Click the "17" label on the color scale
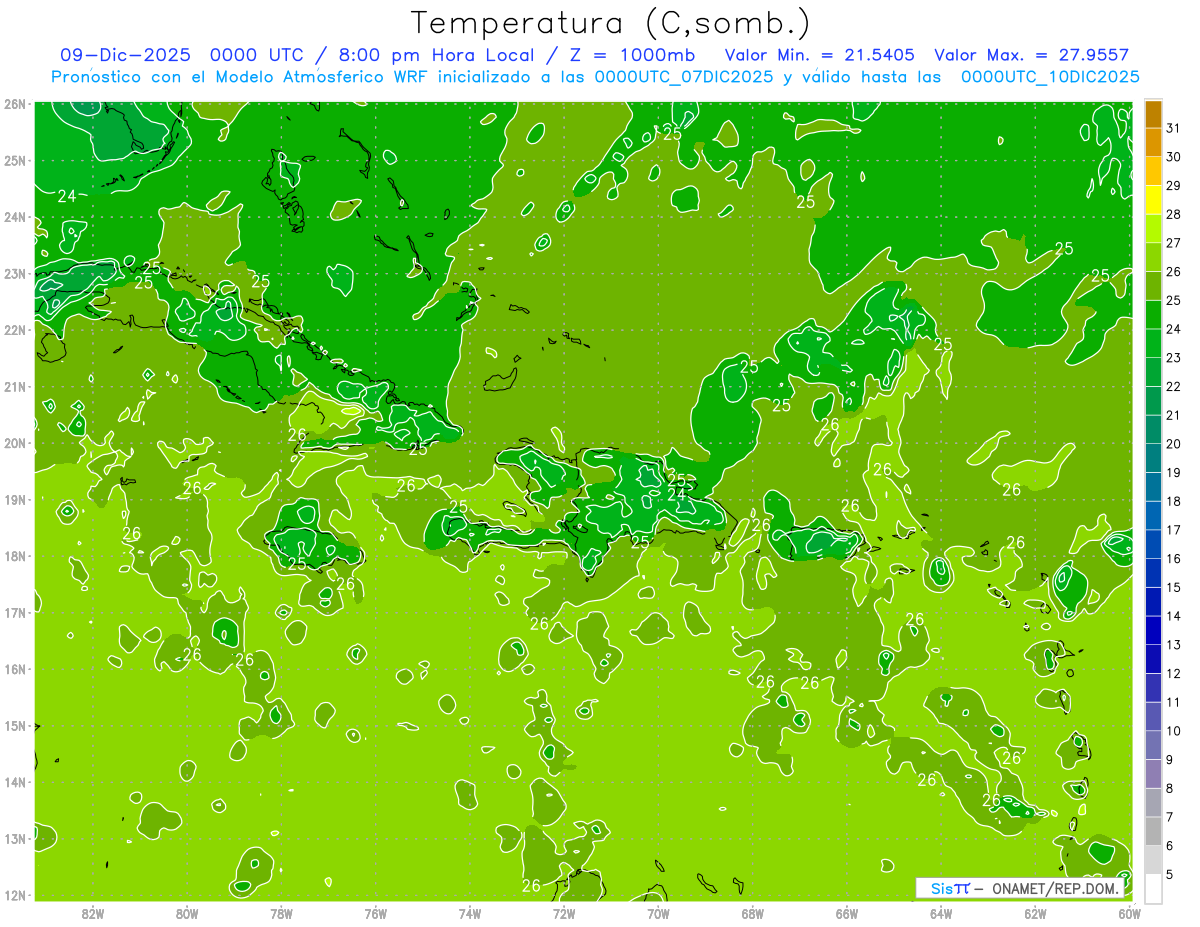 click(x=1173, y=530)
